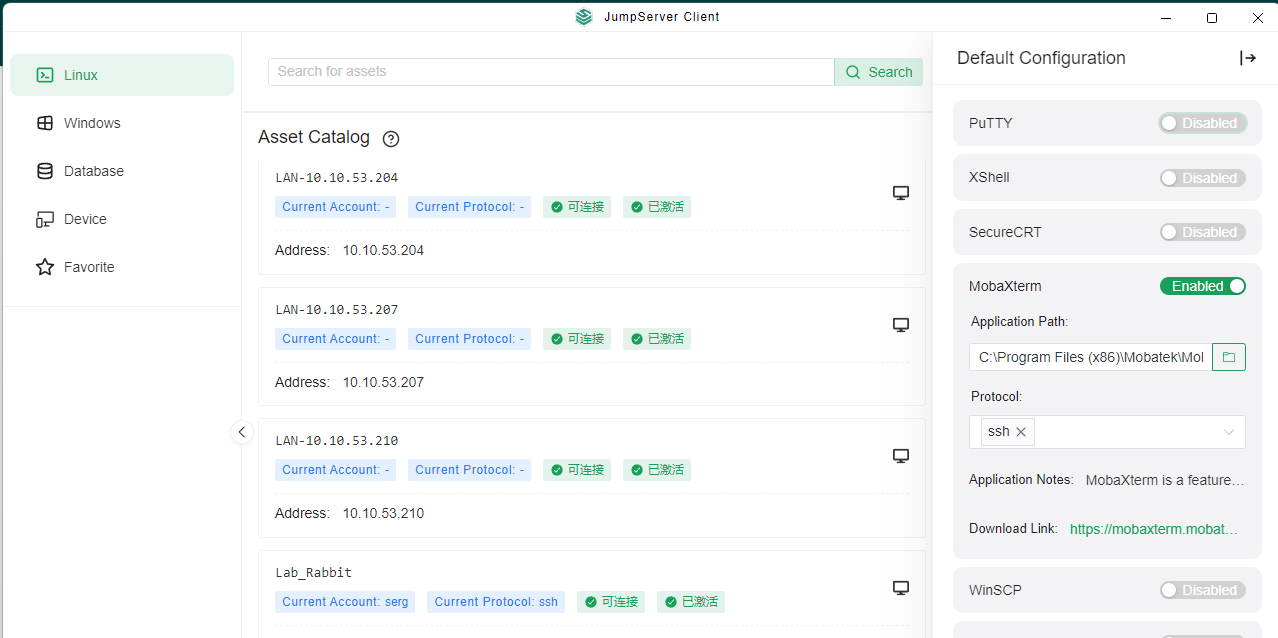Screen dimensions: 1278x638
Task: Click the PuTTY configuration label
Action: pyautogui.click(x=991, y=123)
